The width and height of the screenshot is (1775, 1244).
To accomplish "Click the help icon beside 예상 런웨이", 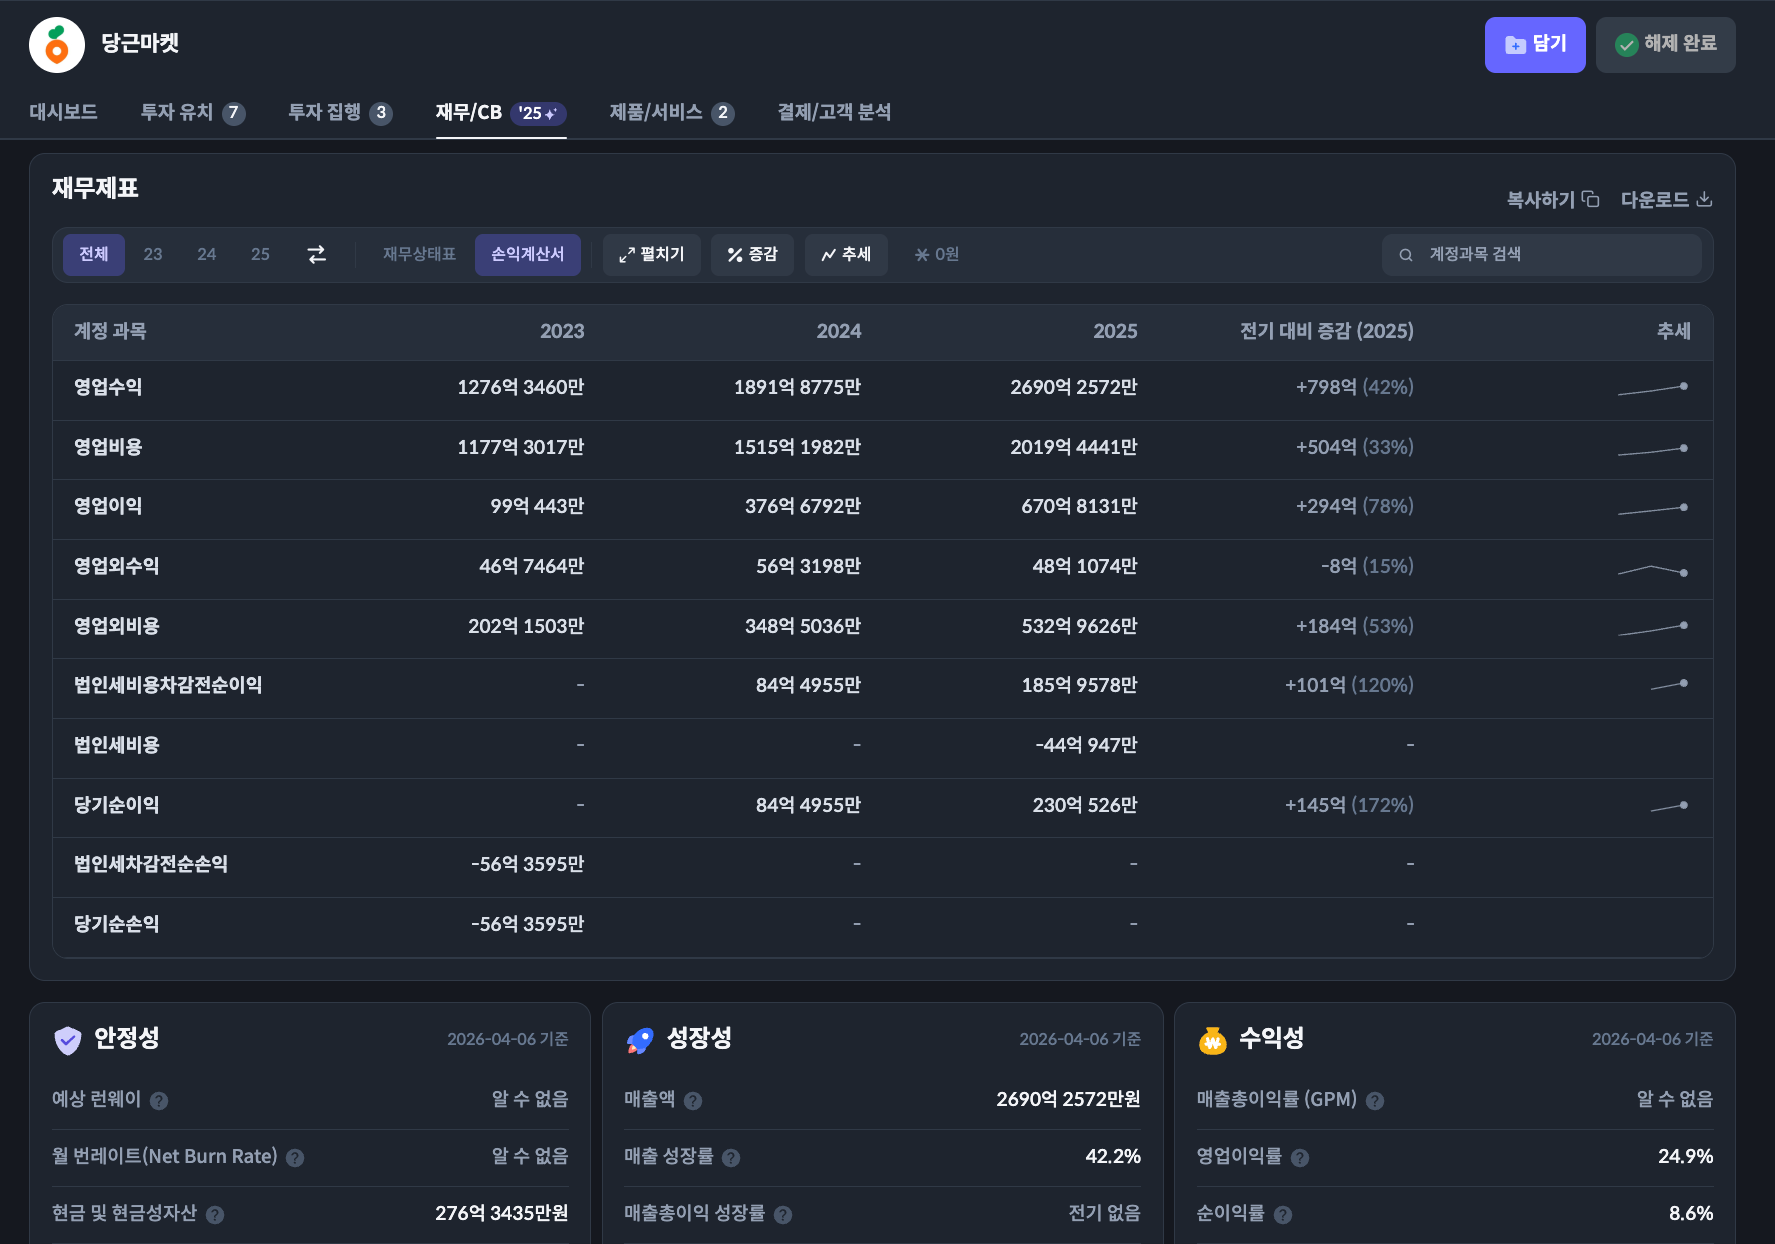I will tap(159, 1101).
